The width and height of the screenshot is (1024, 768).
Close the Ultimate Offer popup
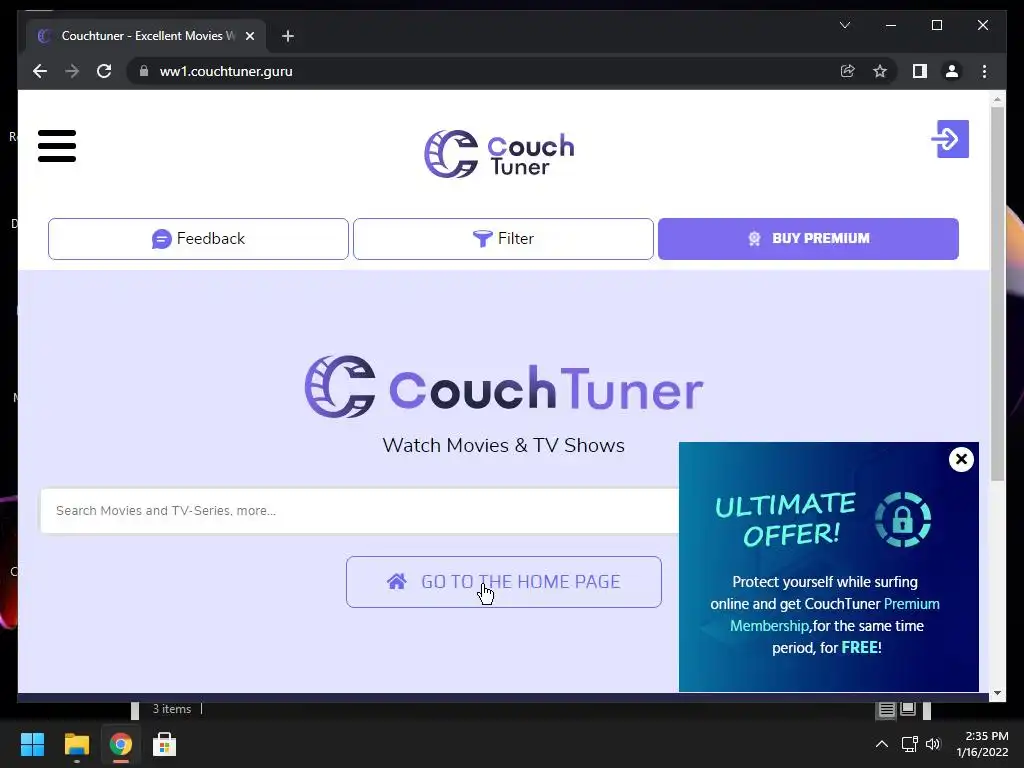(x=961, y=460)
